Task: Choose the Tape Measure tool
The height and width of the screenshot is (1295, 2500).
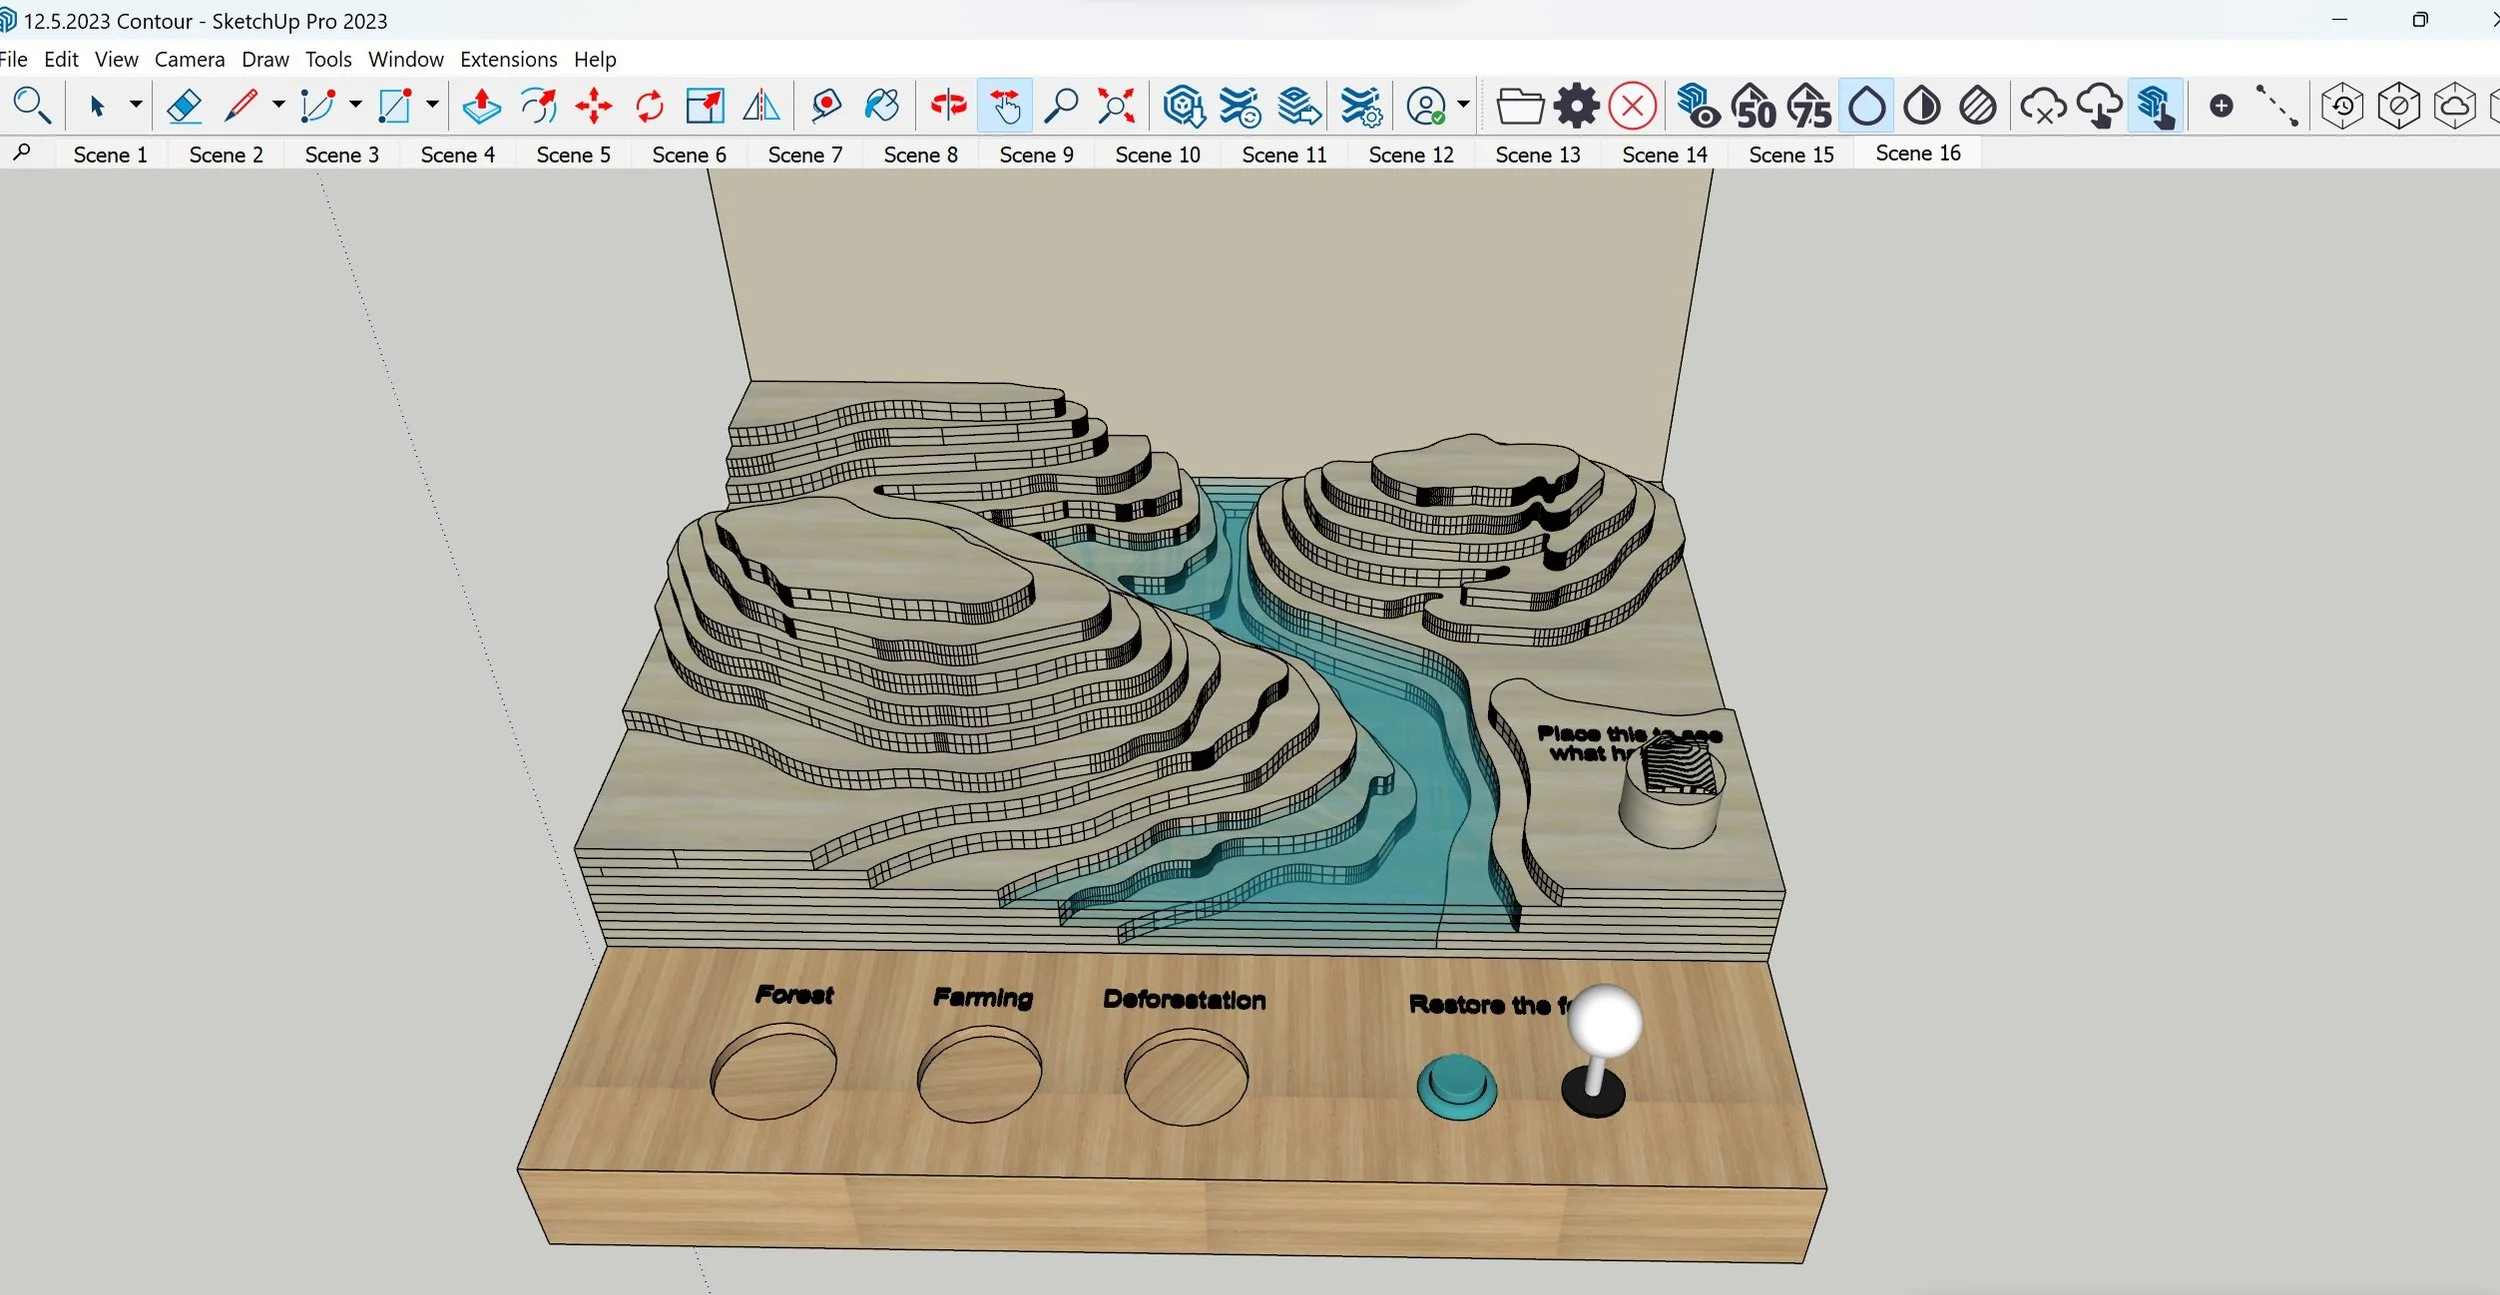Action: pyautogui.click(x=826, y=106)
